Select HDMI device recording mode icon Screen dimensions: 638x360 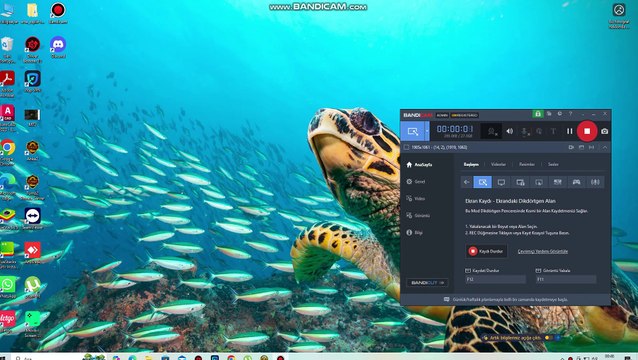tap(557, 182)
